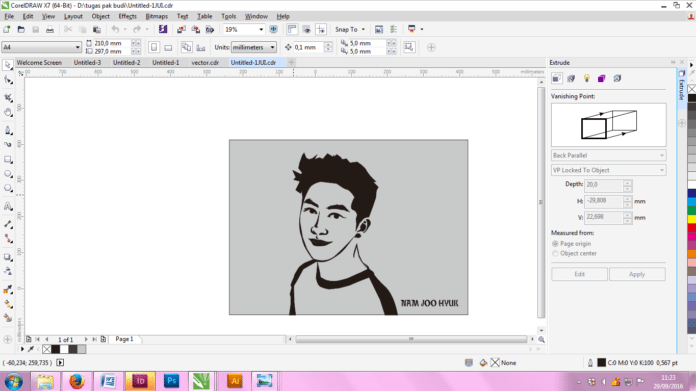Click the Page 1 tab
Screen dimensions: 696x391
[124, 339]
